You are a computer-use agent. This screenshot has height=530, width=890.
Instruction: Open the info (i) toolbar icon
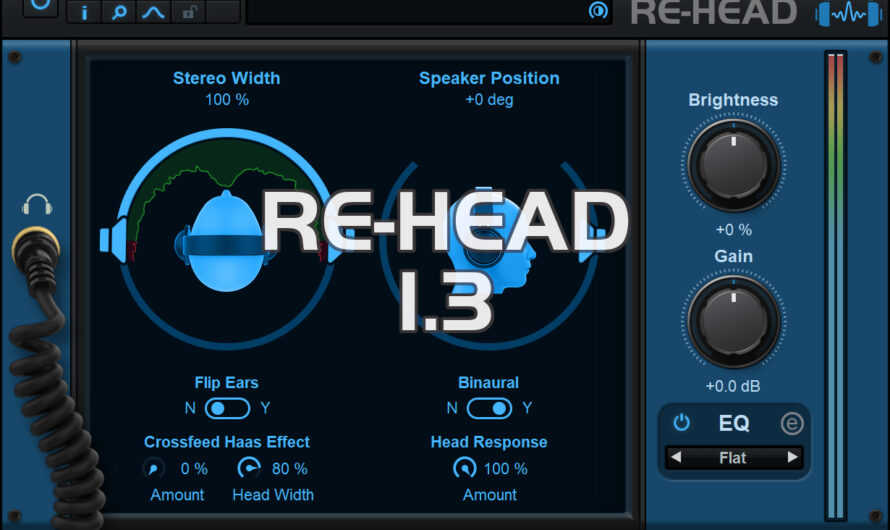click(x=84, y=11)
